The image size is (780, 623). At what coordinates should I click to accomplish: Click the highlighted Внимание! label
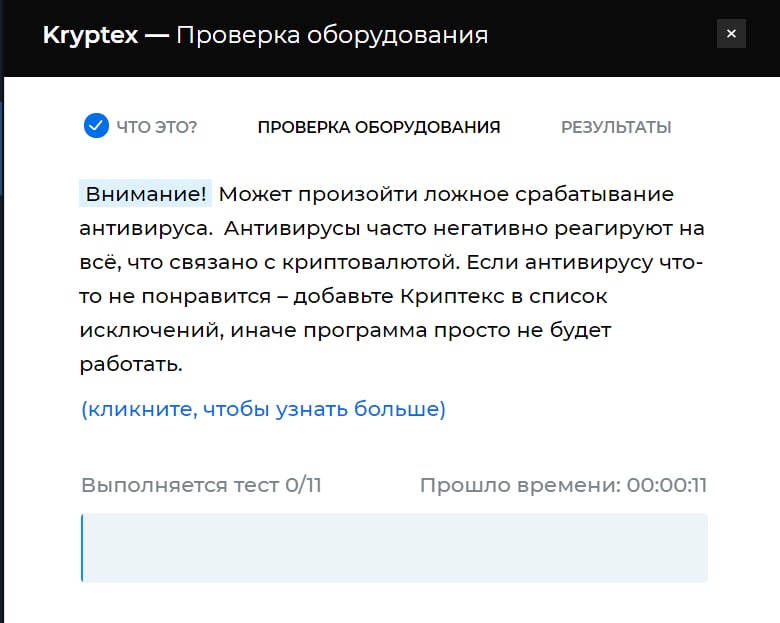pos(145,194)
